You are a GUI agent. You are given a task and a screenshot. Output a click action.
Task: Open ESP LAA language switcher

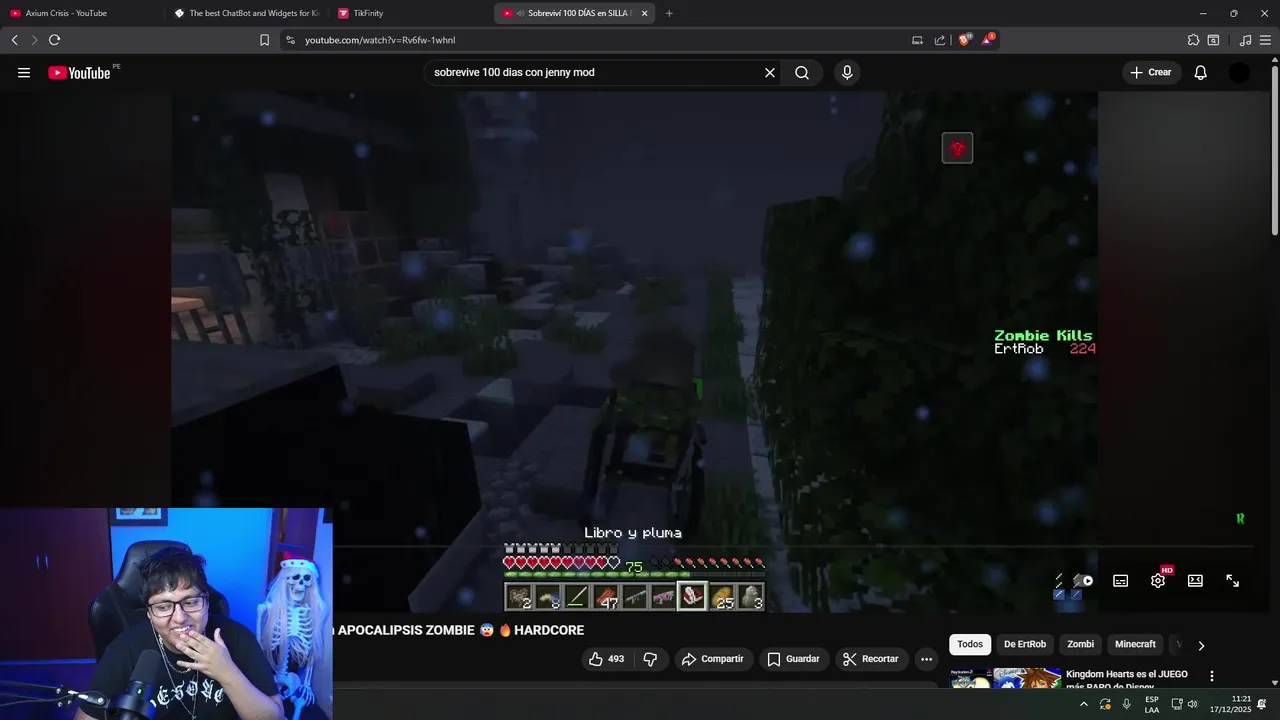1152,704
